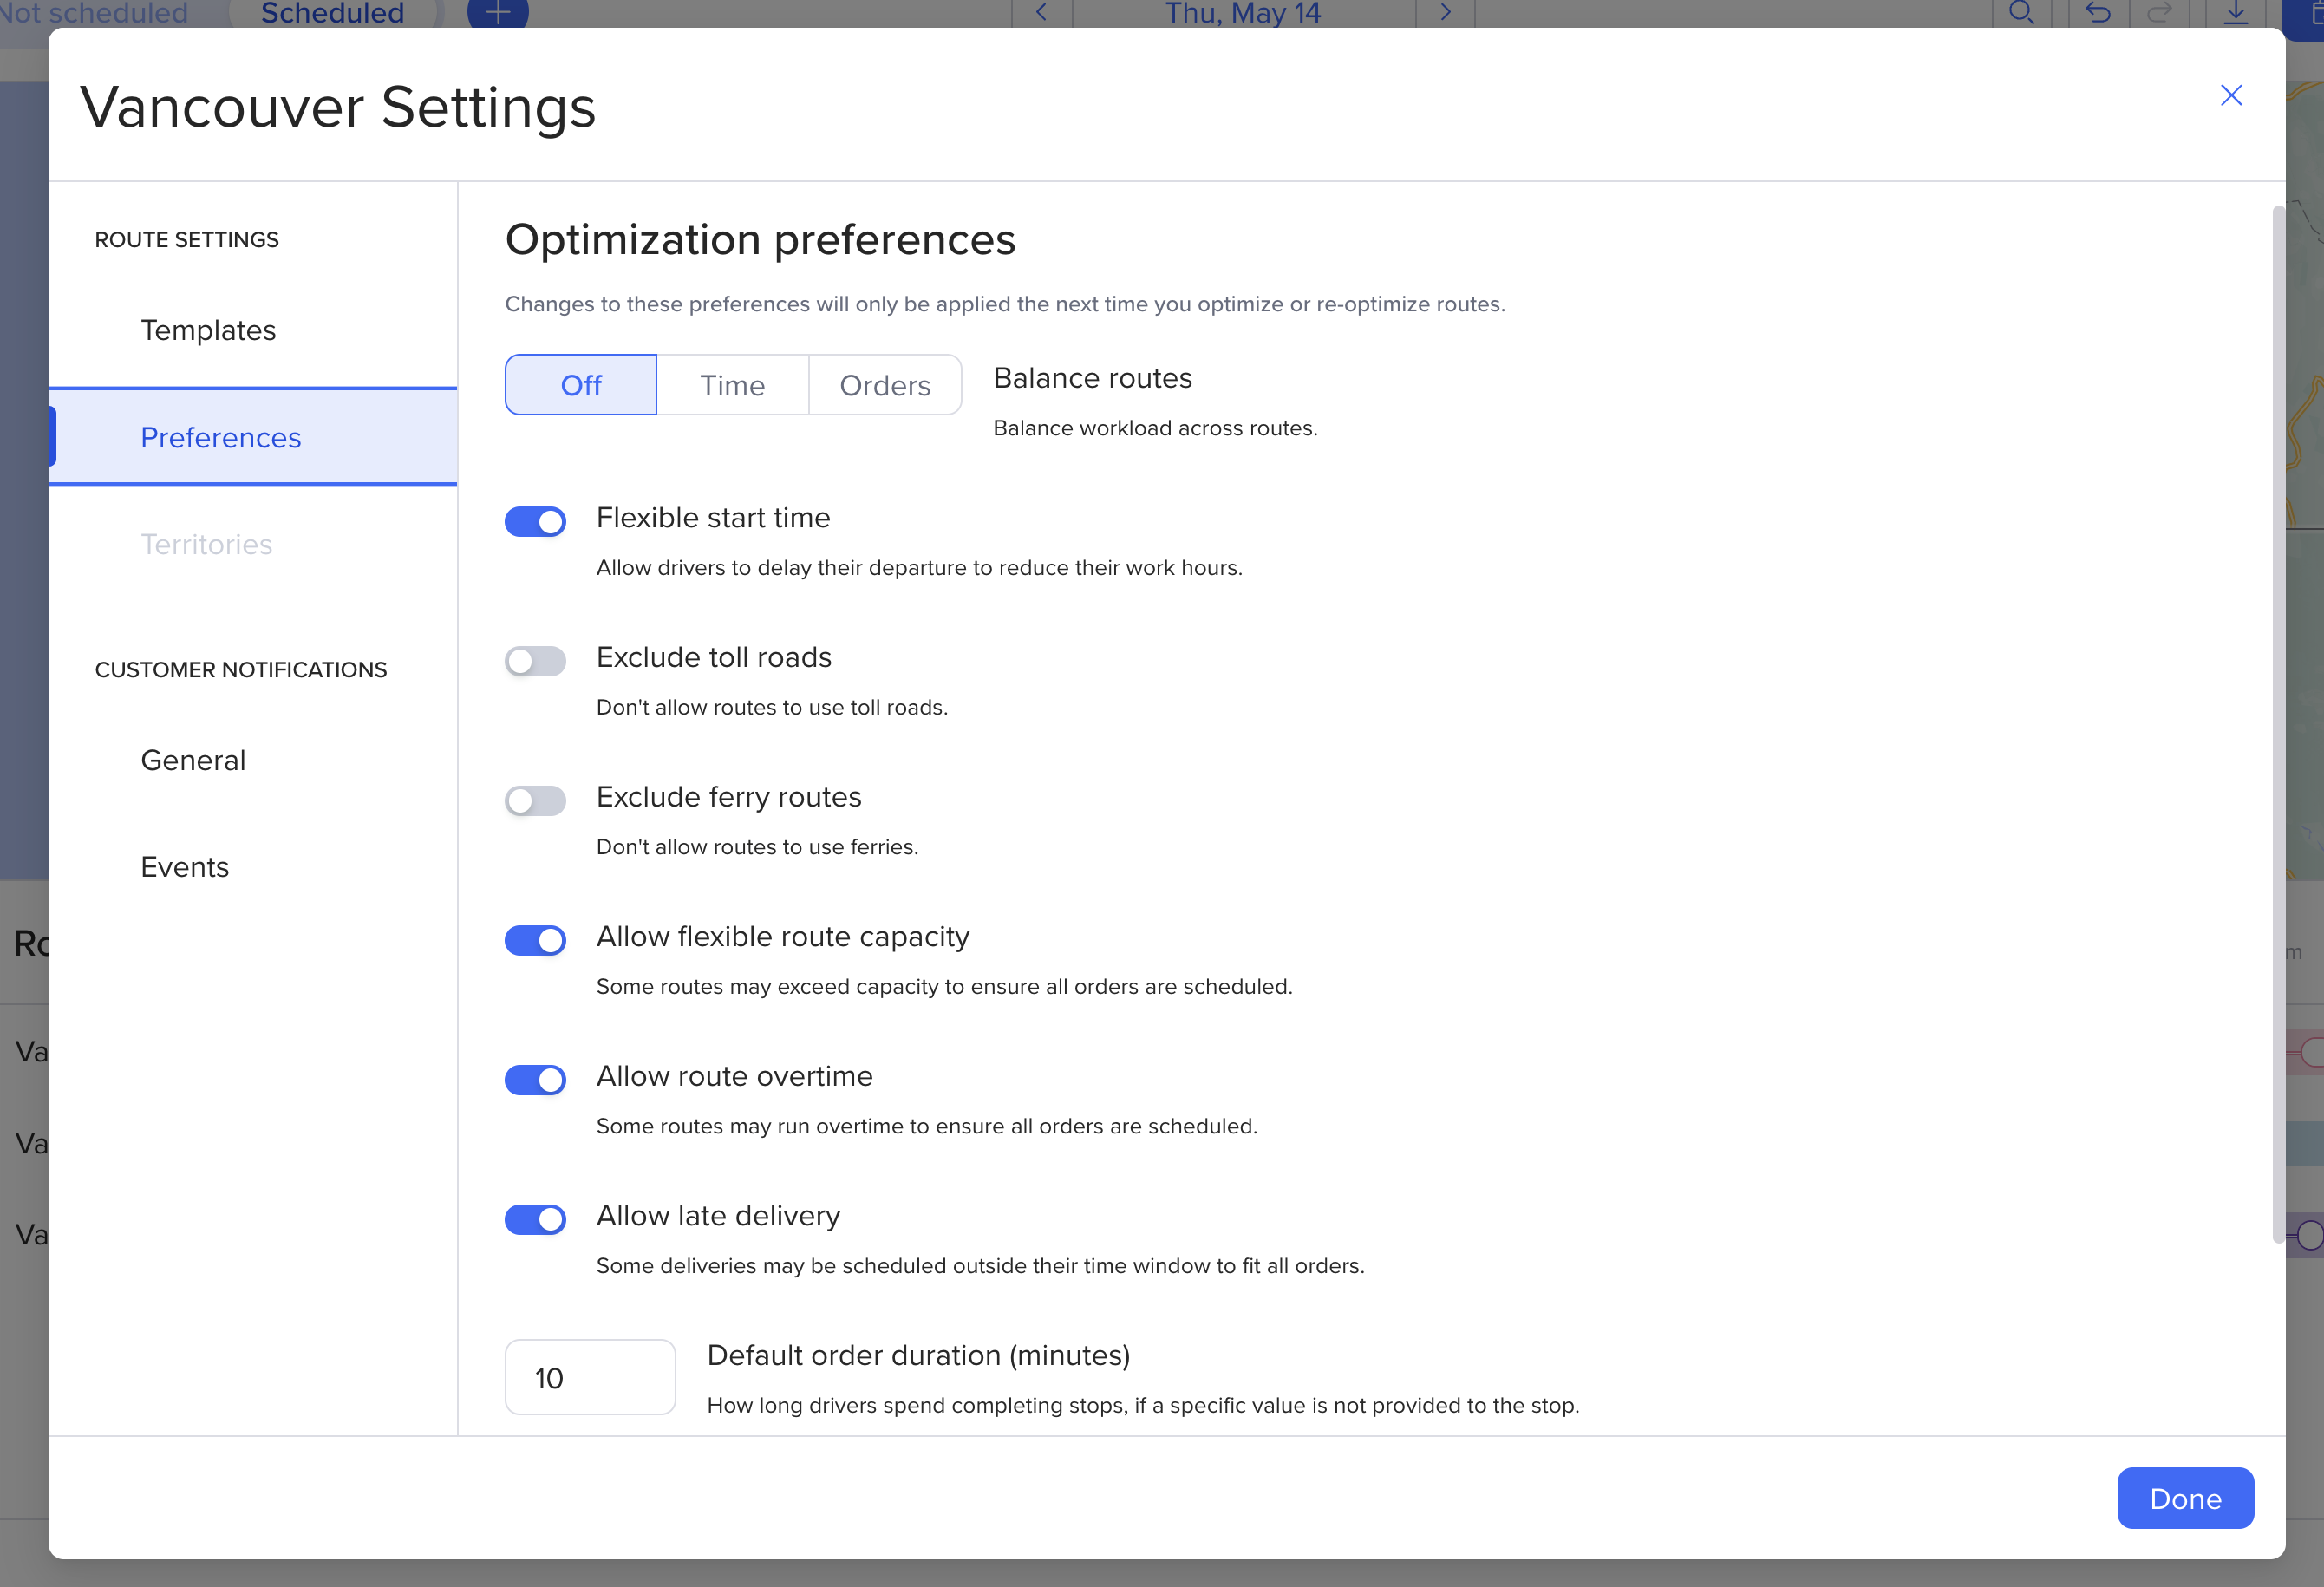This screenshot has height=1587, width=2324.
Task: Turn off Allow flexible route capacity
Action: tap(535, 940)
